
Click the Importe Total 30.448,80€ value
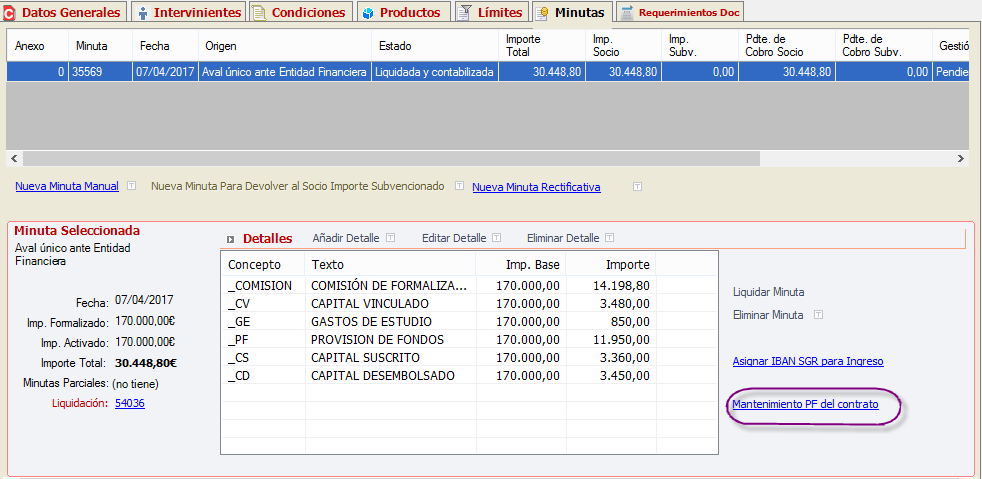point(145,363)
